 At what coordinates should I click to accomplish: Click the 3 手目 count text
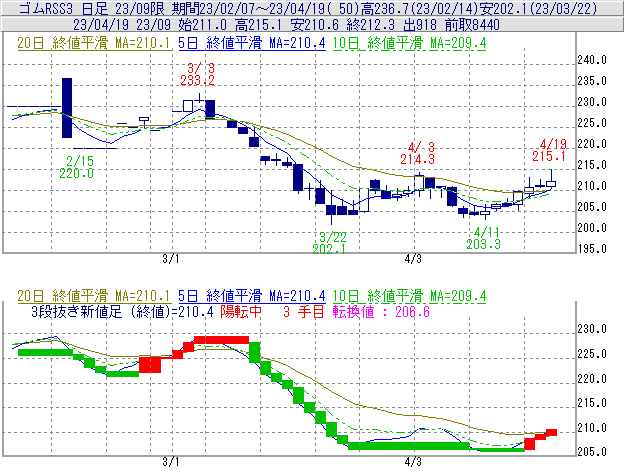pyautogui.click(x=304, y=312)
